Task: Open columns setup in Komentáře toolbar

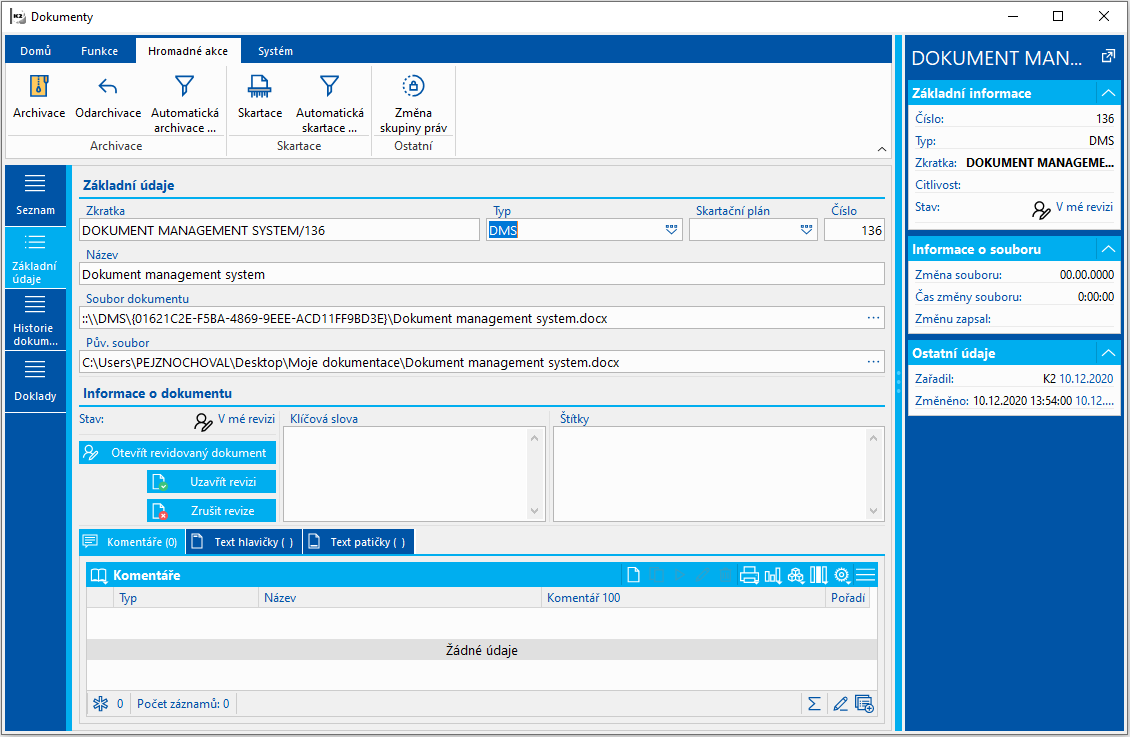Action: [x=819, y=575]
